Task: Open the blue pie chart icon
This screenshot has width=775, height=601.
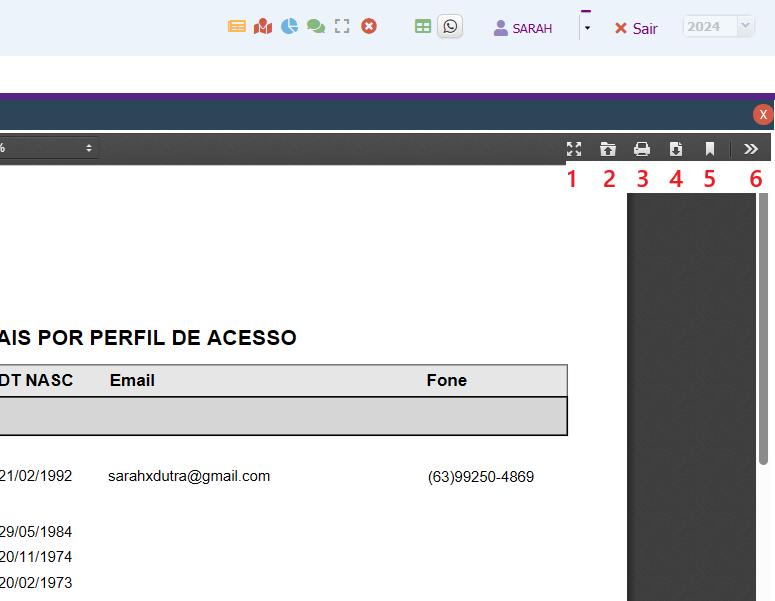Action: coord(290,27)
